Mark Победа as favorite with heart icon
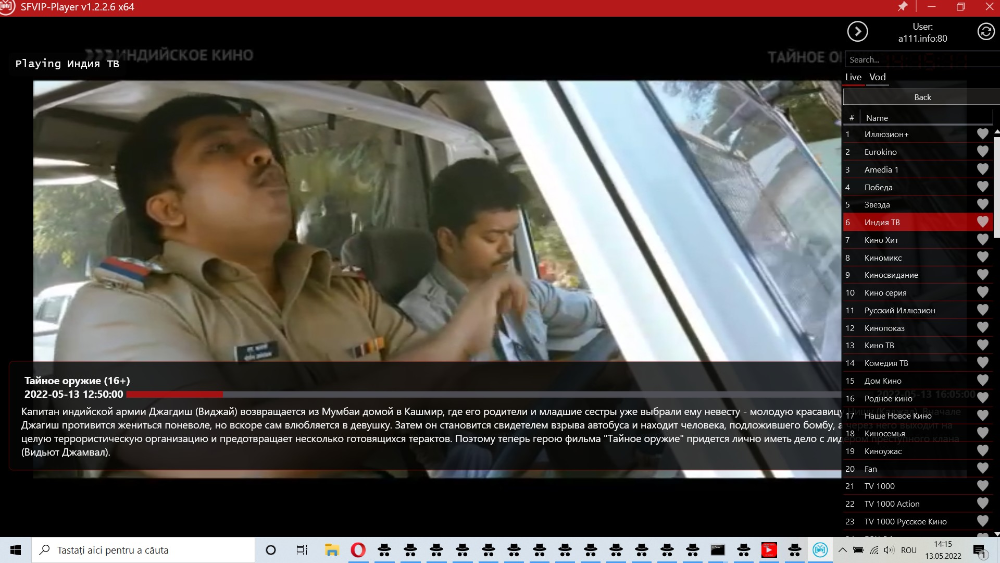1000x563 pixels. tap(982, 187)
